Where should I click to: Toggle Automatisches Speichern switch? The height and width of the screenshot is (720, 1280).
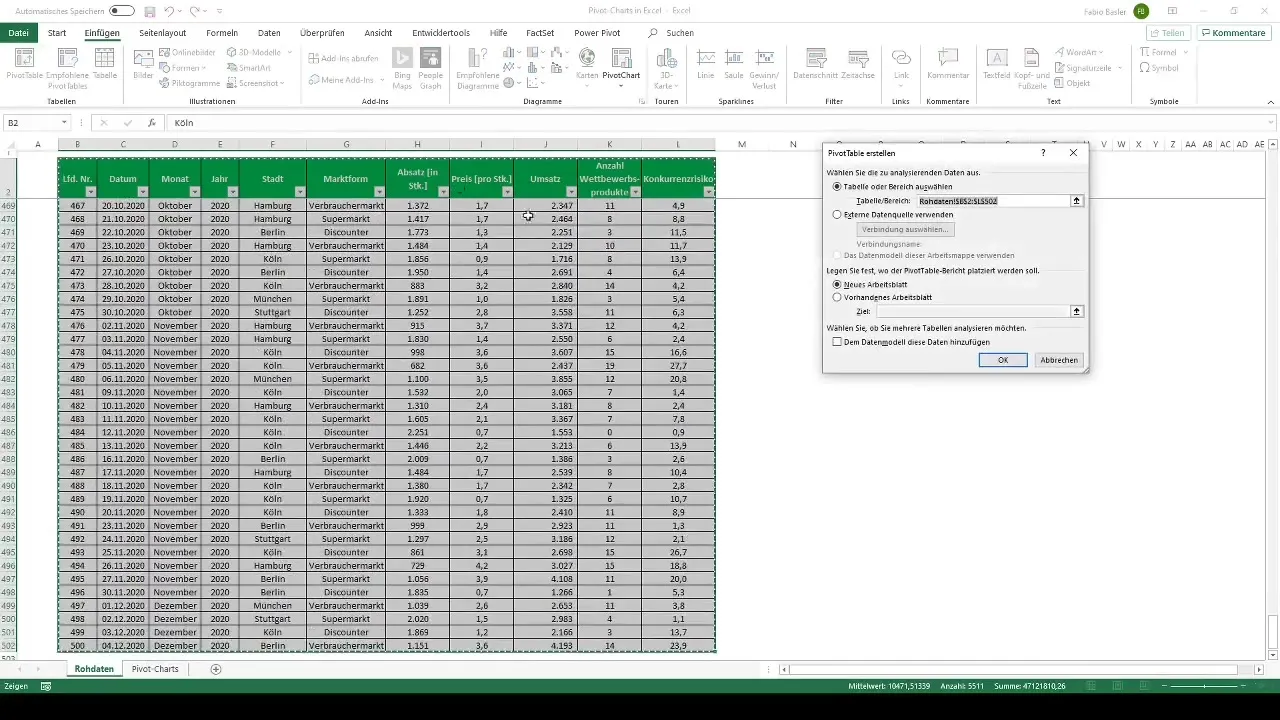coord(122,11)
